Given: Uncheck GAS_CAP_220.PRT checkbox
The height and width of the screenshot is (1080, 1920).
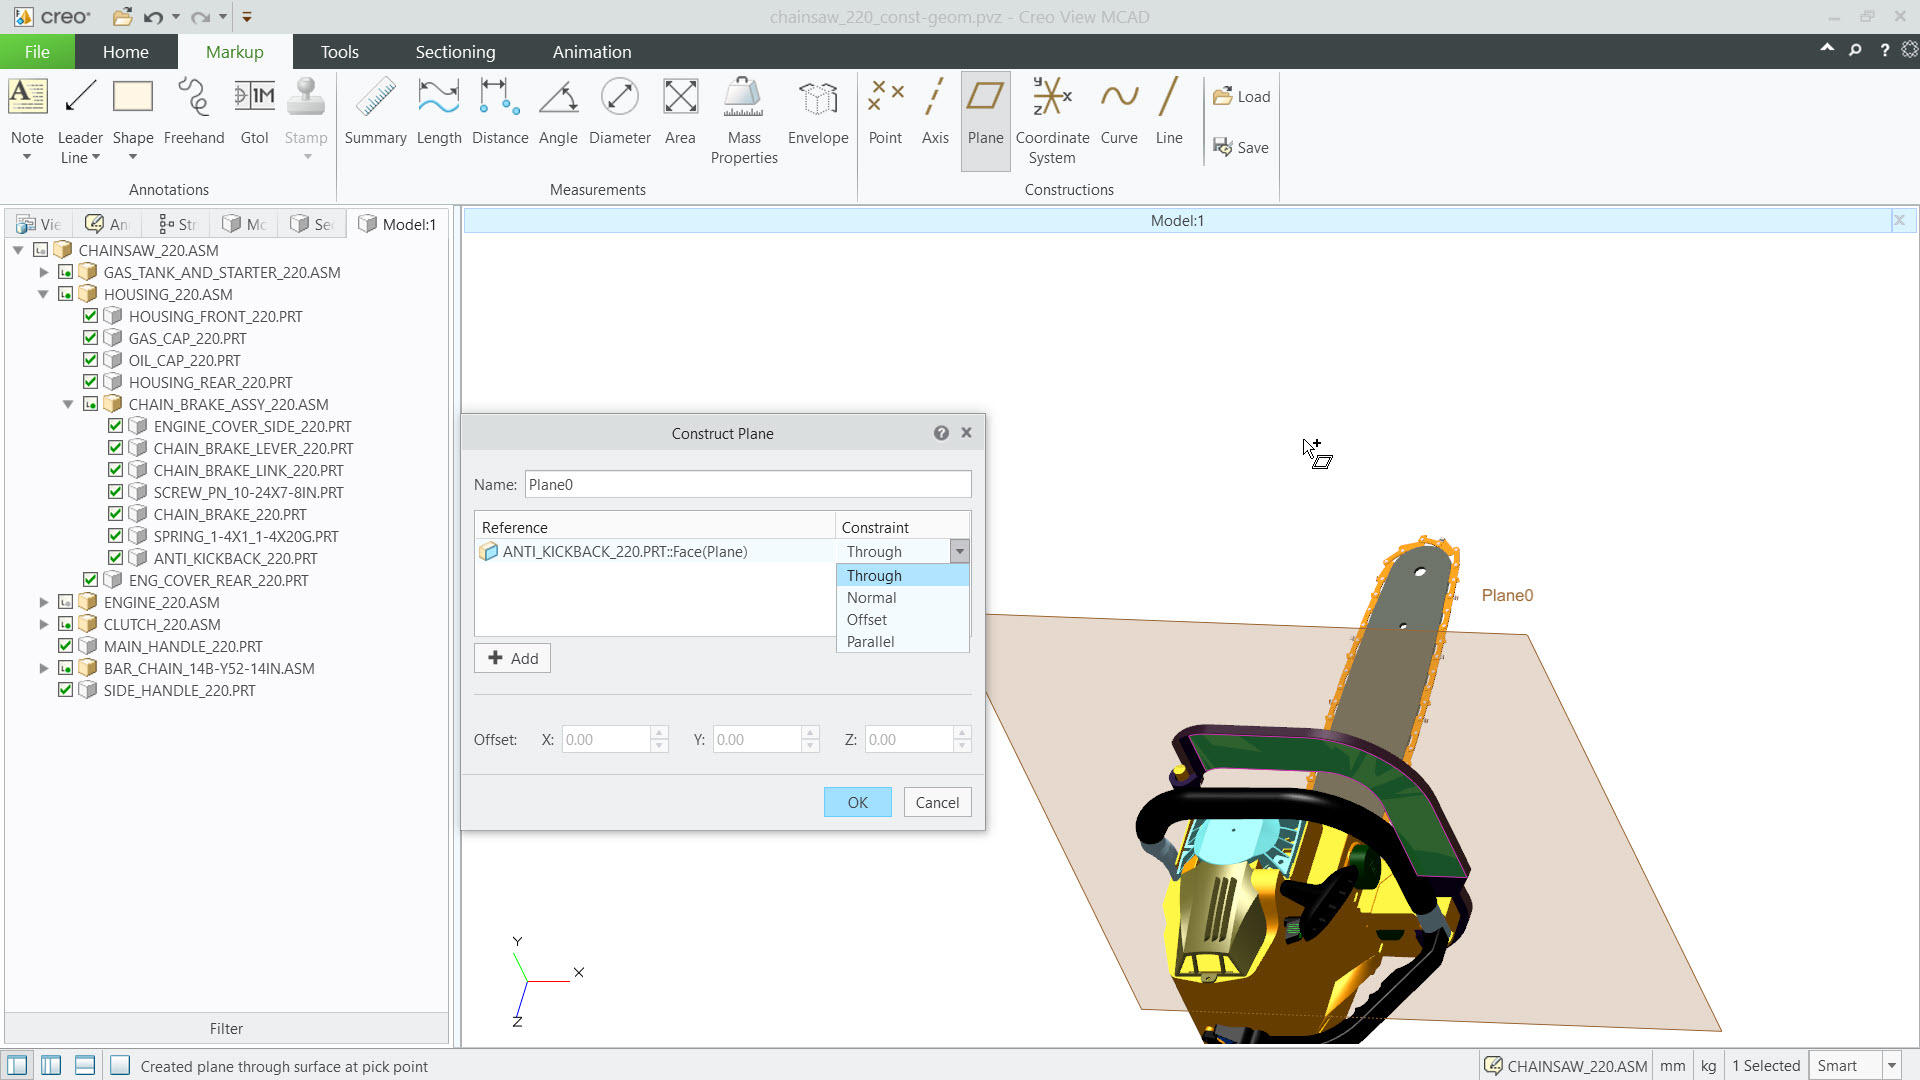Looking at the screenshot, I should pyautogui.click(x=90, y=338).
